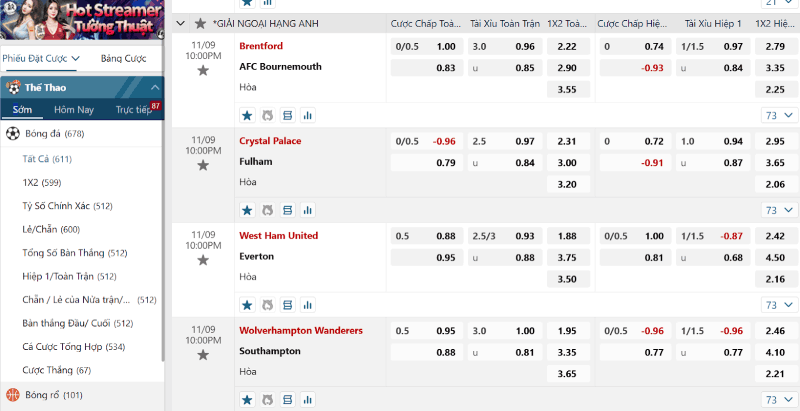Click the sports icon beside Thể Thao
This screenshot has height=411, width=800.
[13, 88]
